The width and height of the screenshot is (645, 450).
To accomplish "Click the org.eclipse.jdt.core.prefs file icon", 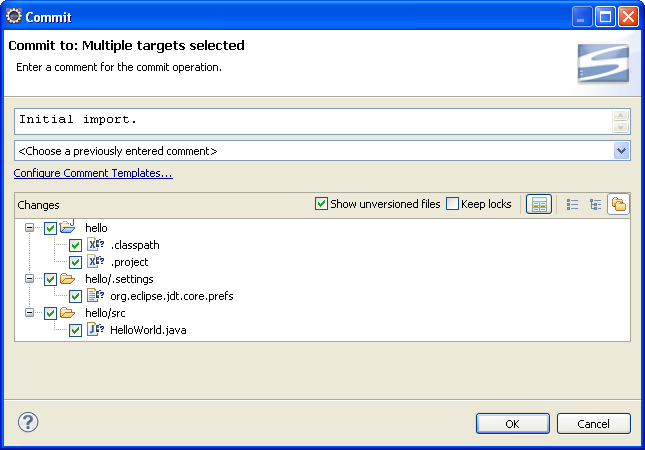I will pyautogui.click(x=95, y=296).
